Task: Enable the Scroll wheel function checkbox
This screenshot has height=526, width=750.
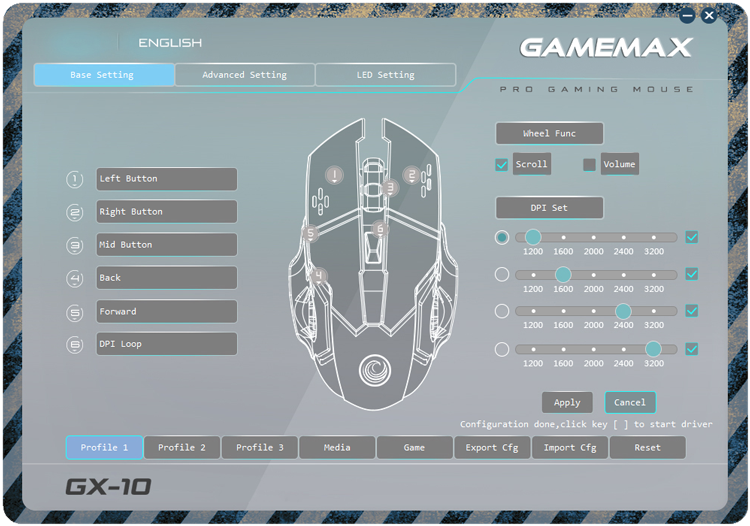Action: (501, 165)
